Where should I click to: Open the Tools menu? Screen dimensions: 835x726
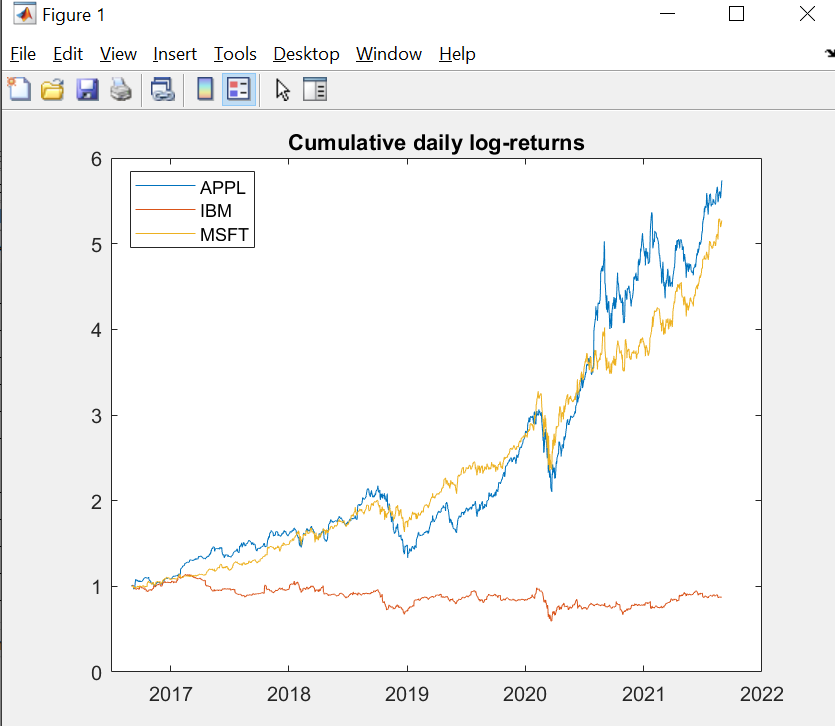[234, 54]
